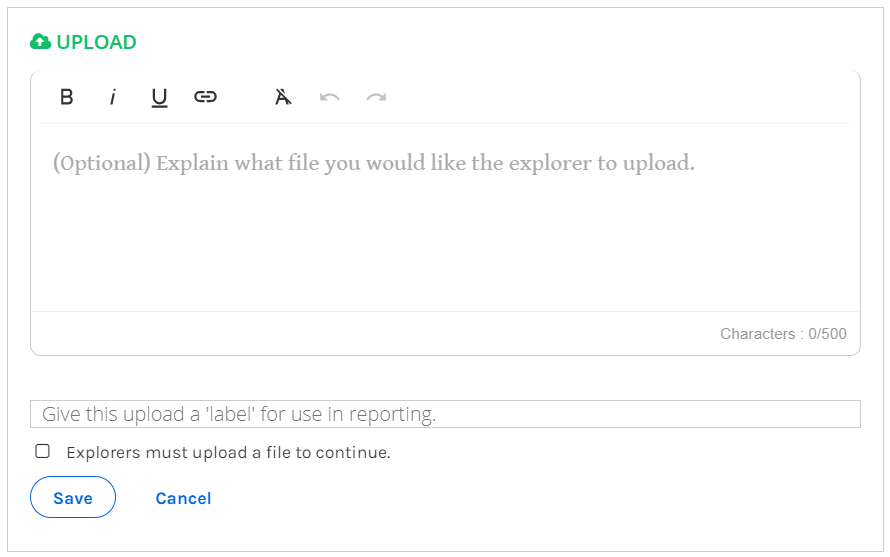The width and height of the screenshot is (890, 557).
Task: Click the Characters 0/500 counter
Action: [x=783, y=333]
